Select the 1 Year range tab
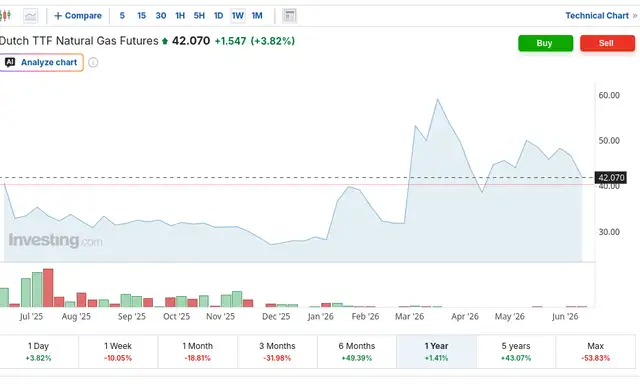The image size is (640, 384). [x=436, y=351]
